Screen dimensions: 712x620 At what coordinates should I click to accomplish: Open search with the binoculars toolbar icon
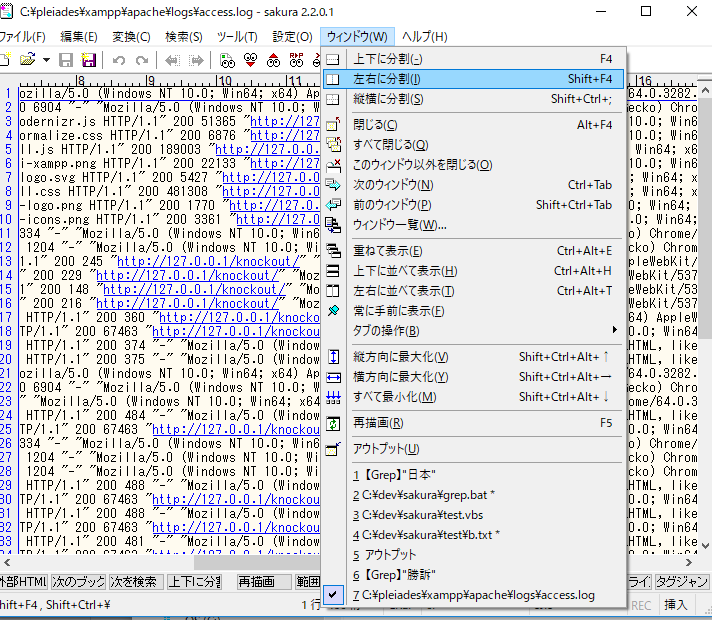click(227, 60)
